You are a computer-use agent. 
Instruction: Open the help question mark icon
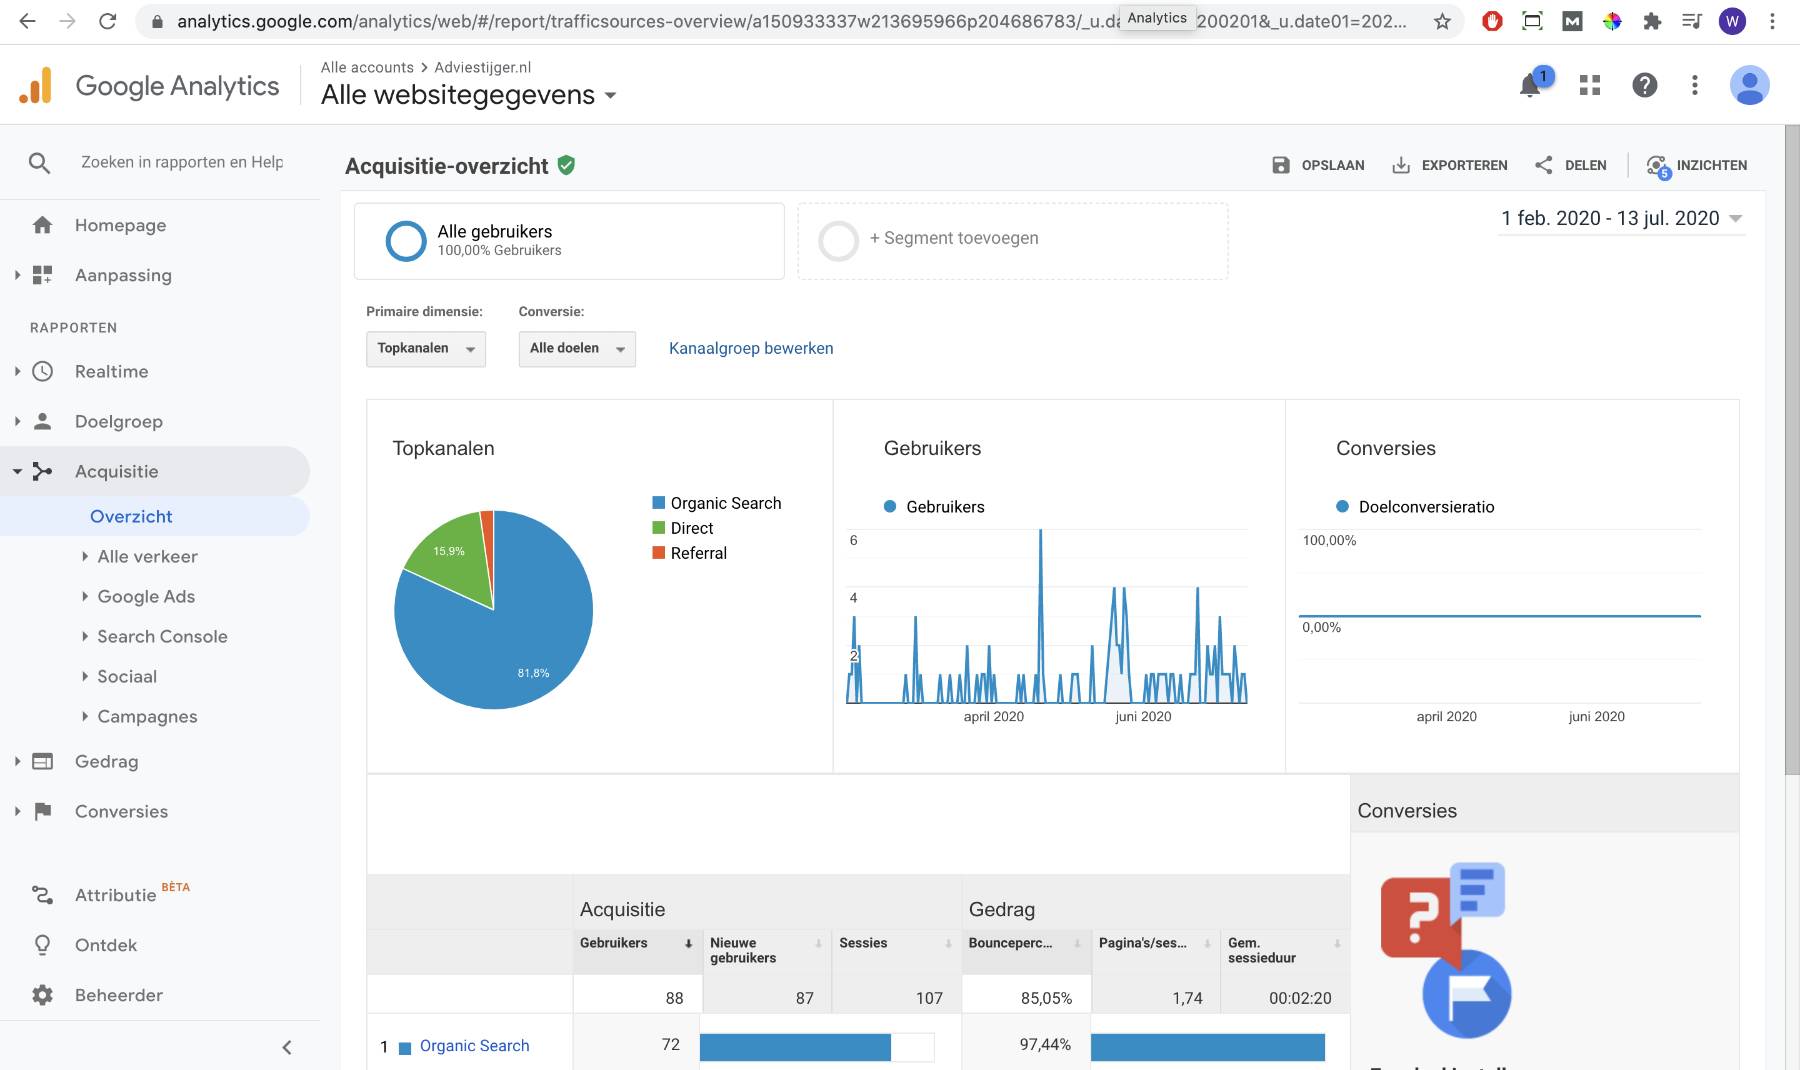1645,86
